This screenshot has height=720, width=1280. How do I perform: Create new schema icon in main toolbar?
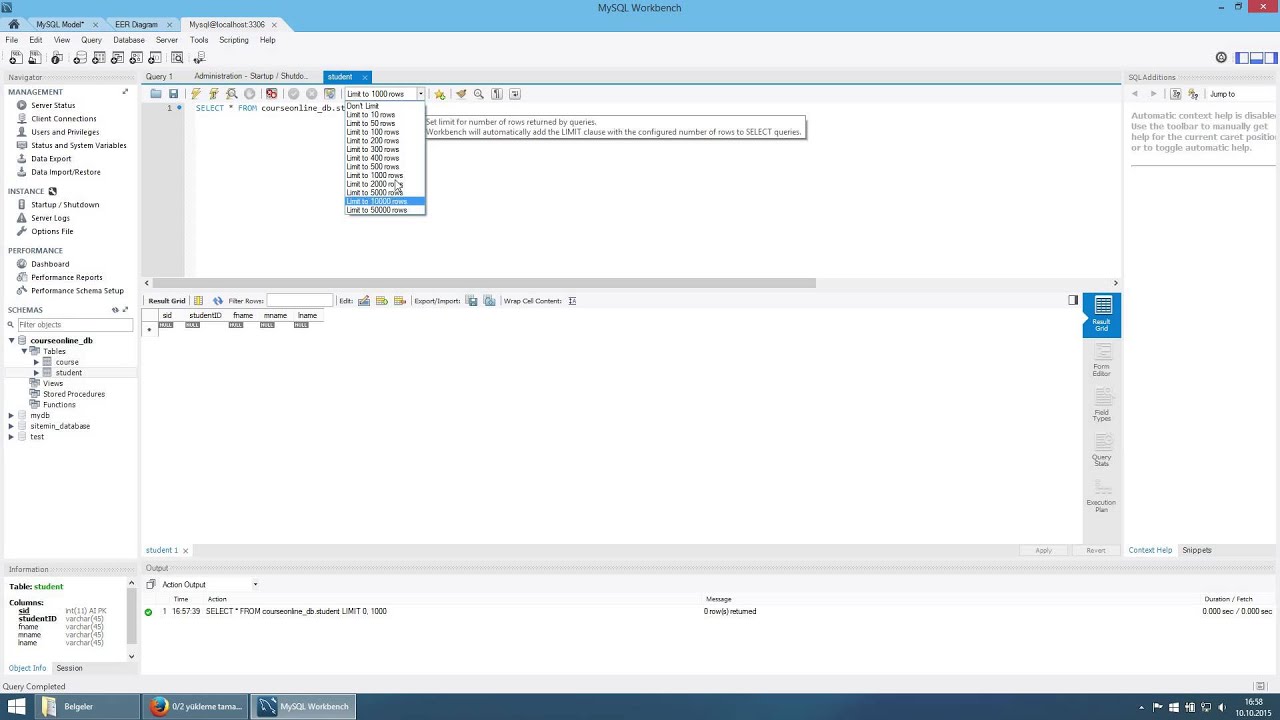pyautogui.click(x=81, y=58)
